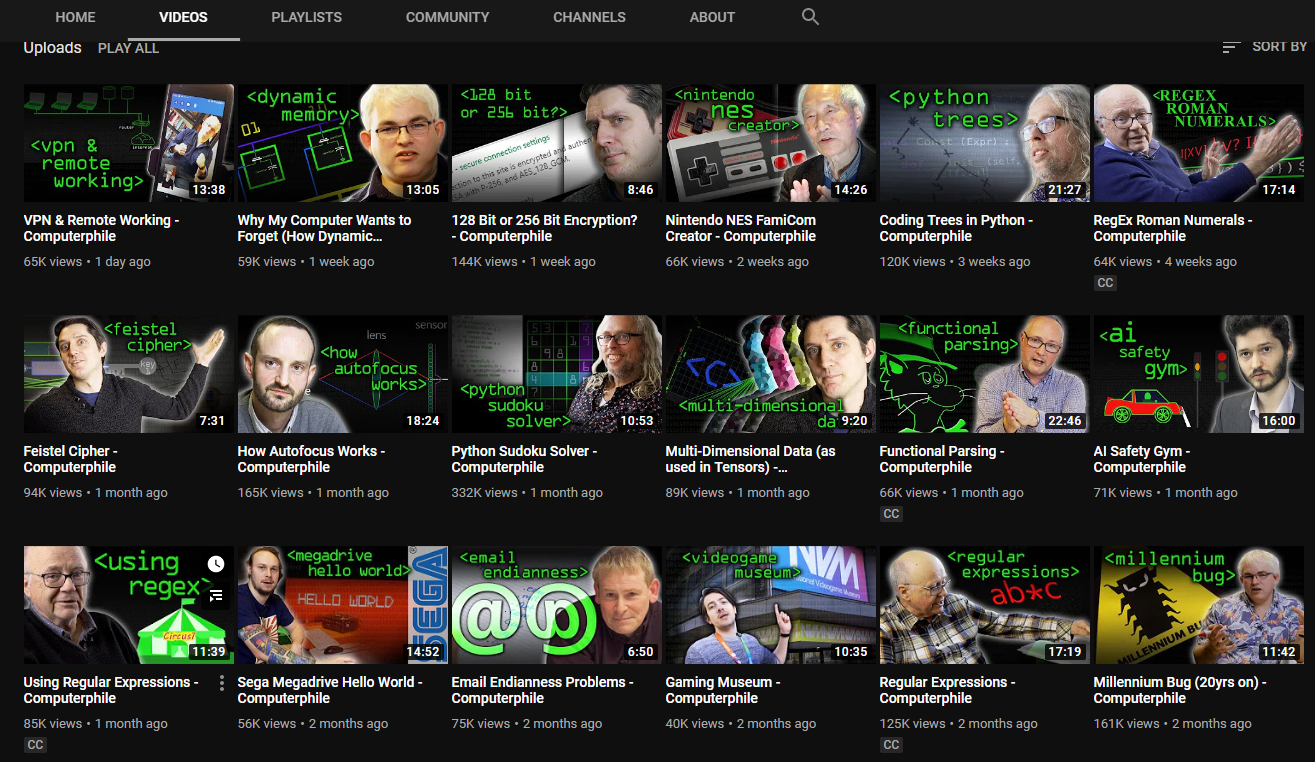Viewport: 1315px width, 762px height.
Task: Open the Sort By menu
Action: [1264, 47]
